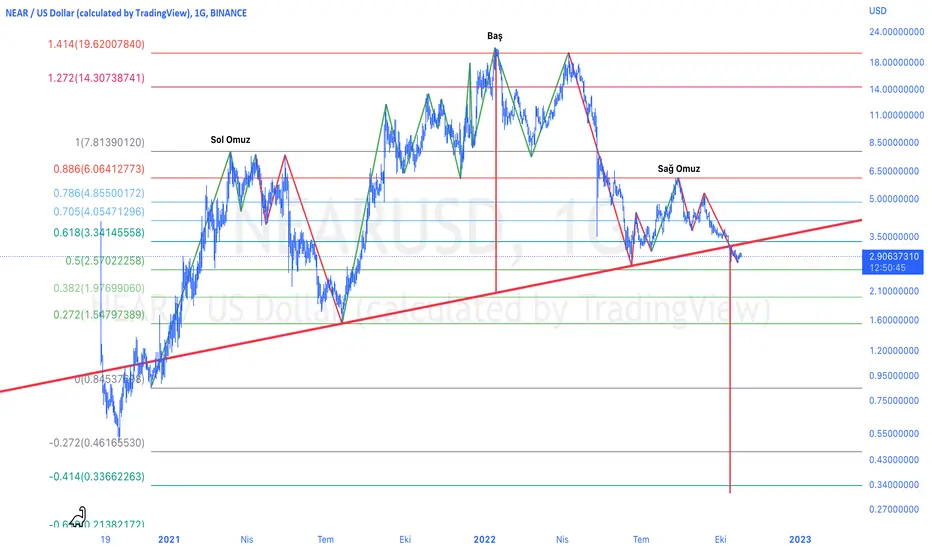Click the 0.27000000 price axis value

point(896,510)
